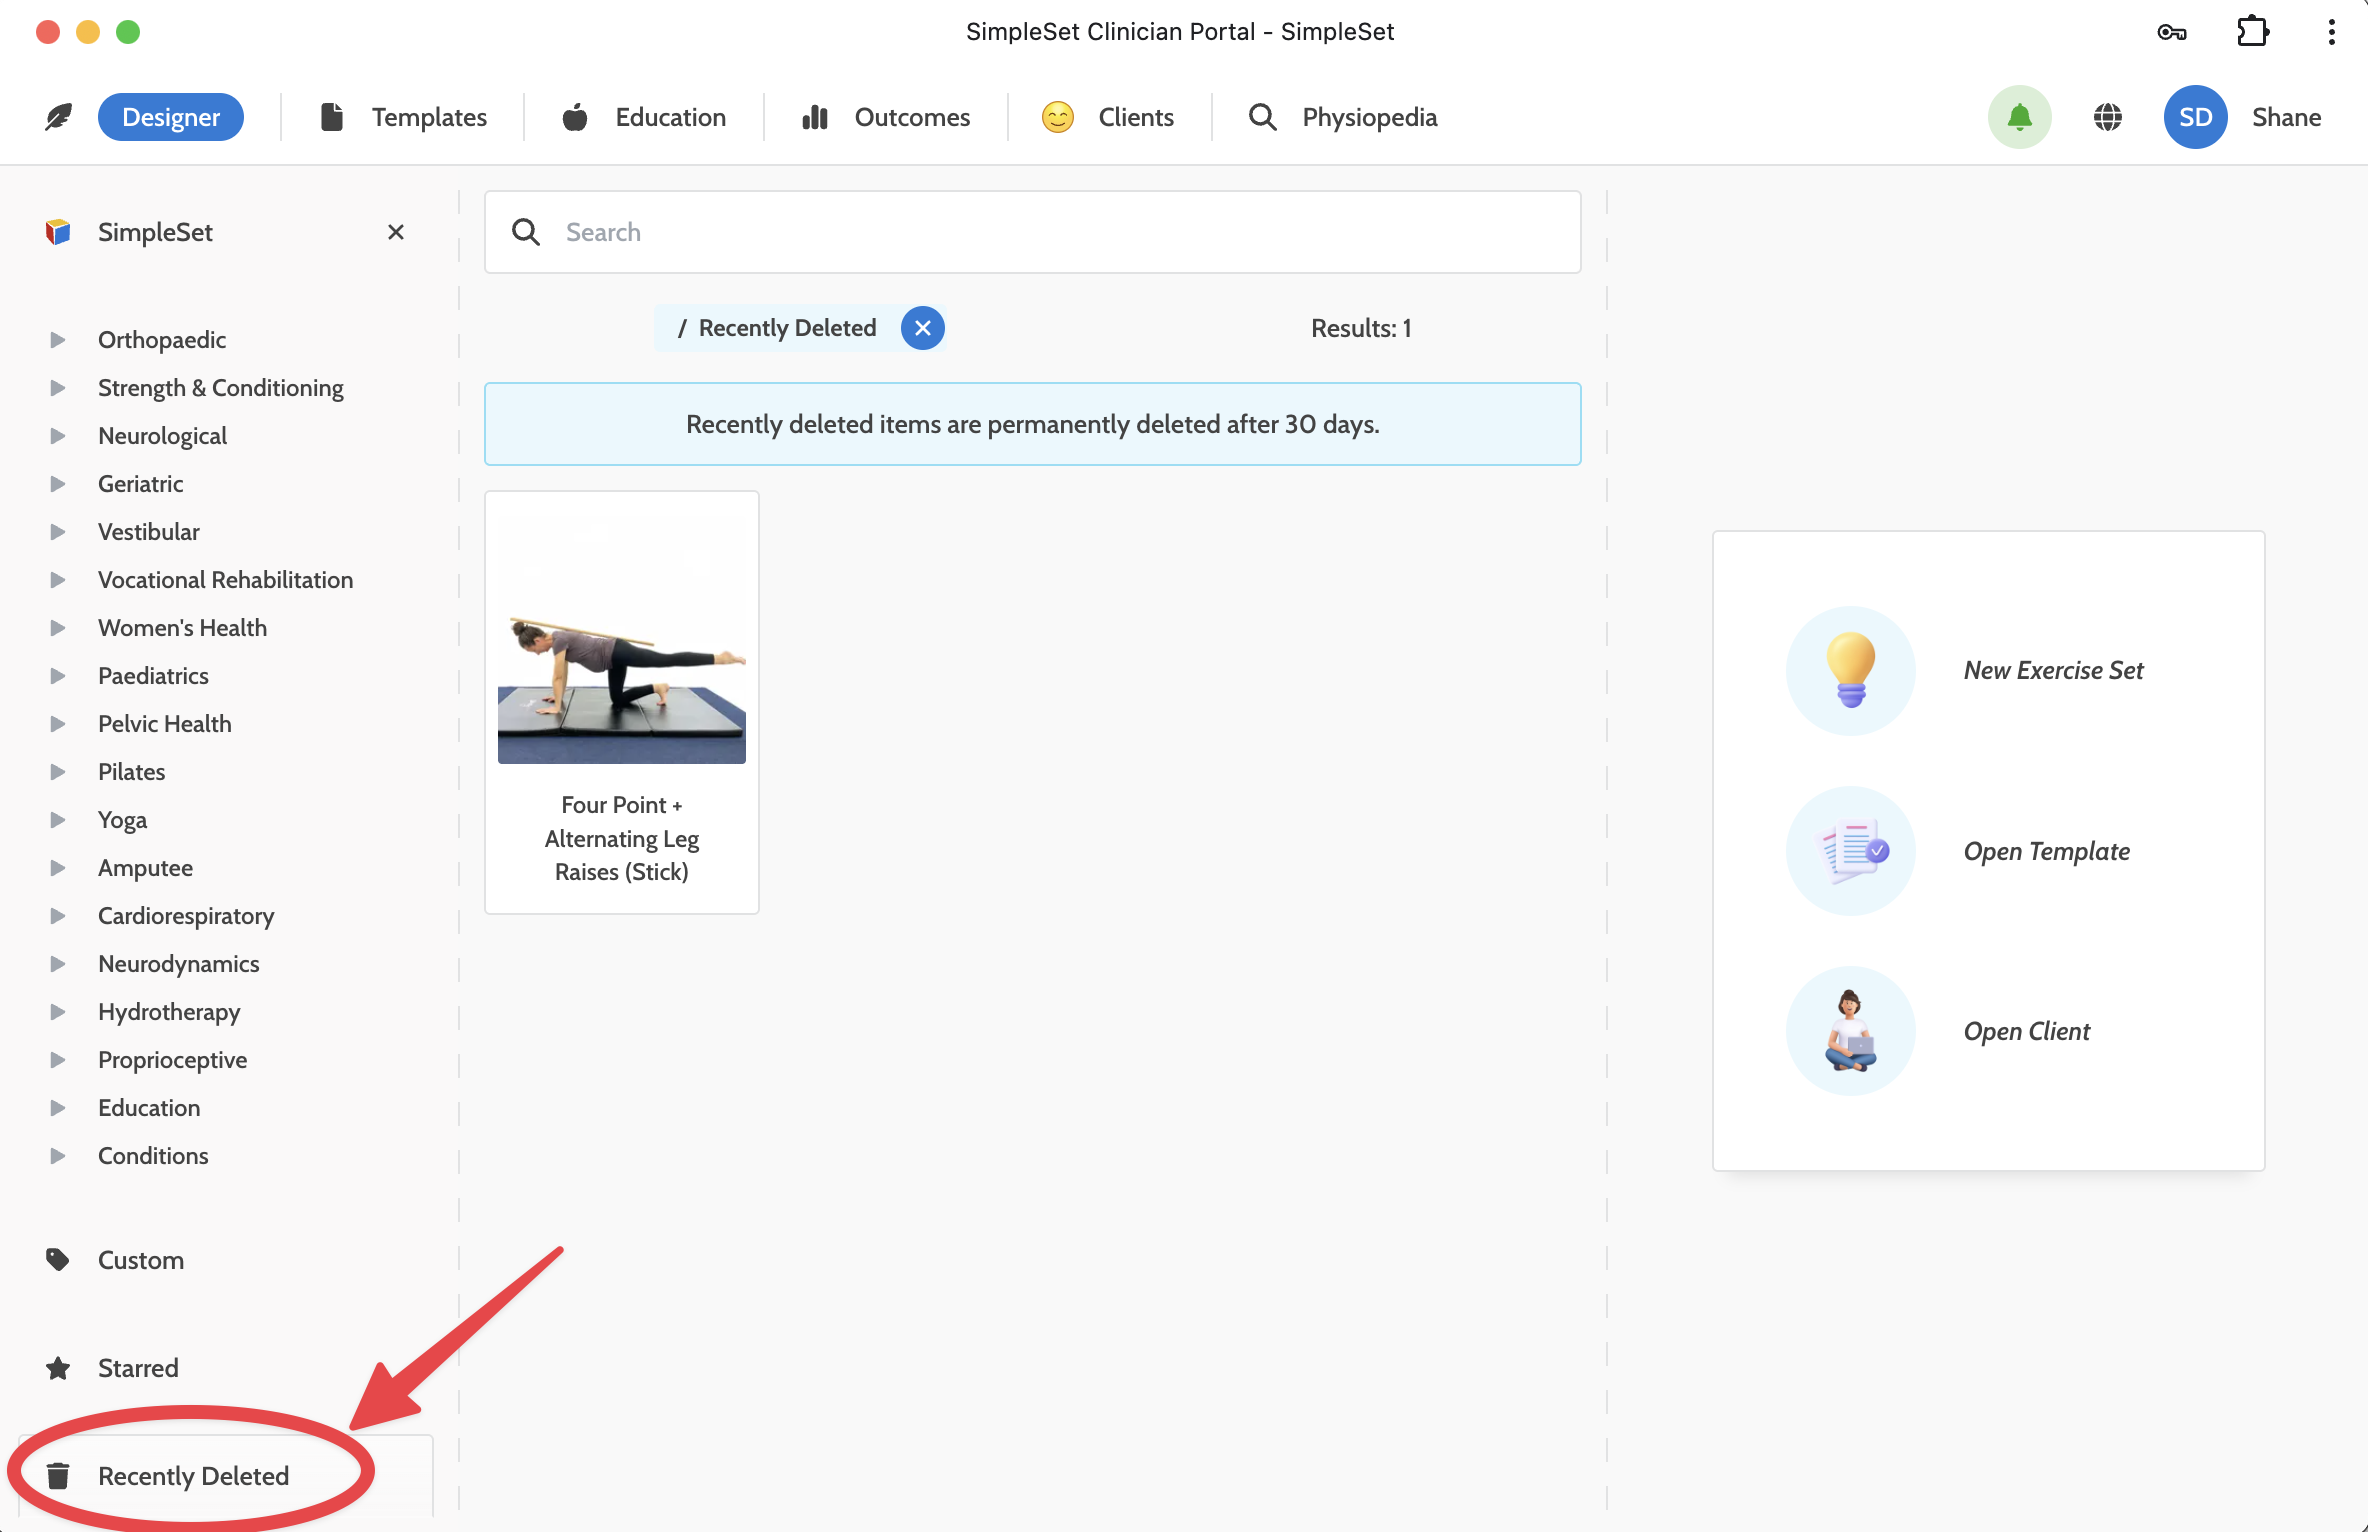Click the feather logo icon
The image size is (2368, 1532).
click(59, 117)
